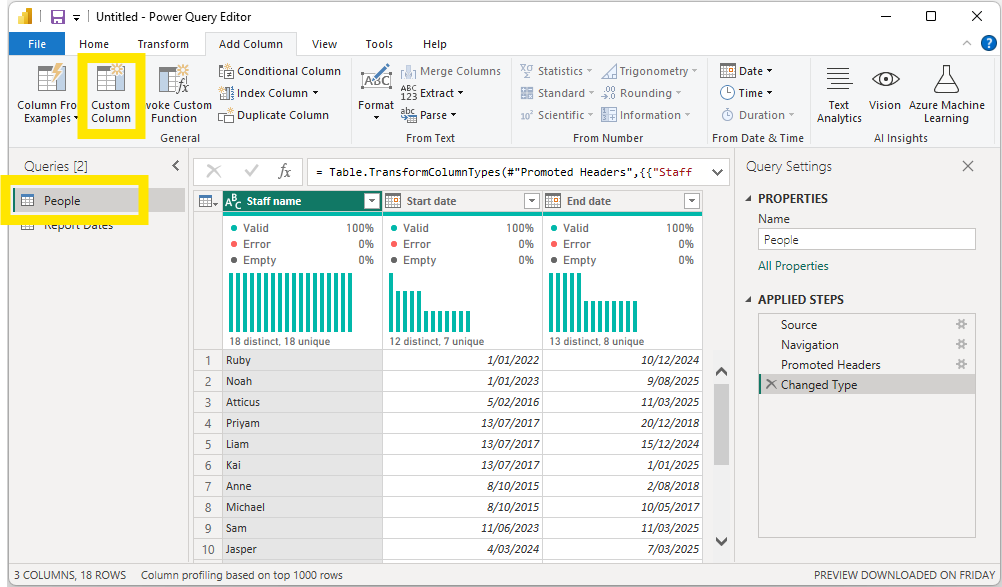Click scroll down arrow of data grid

(721, 542)
